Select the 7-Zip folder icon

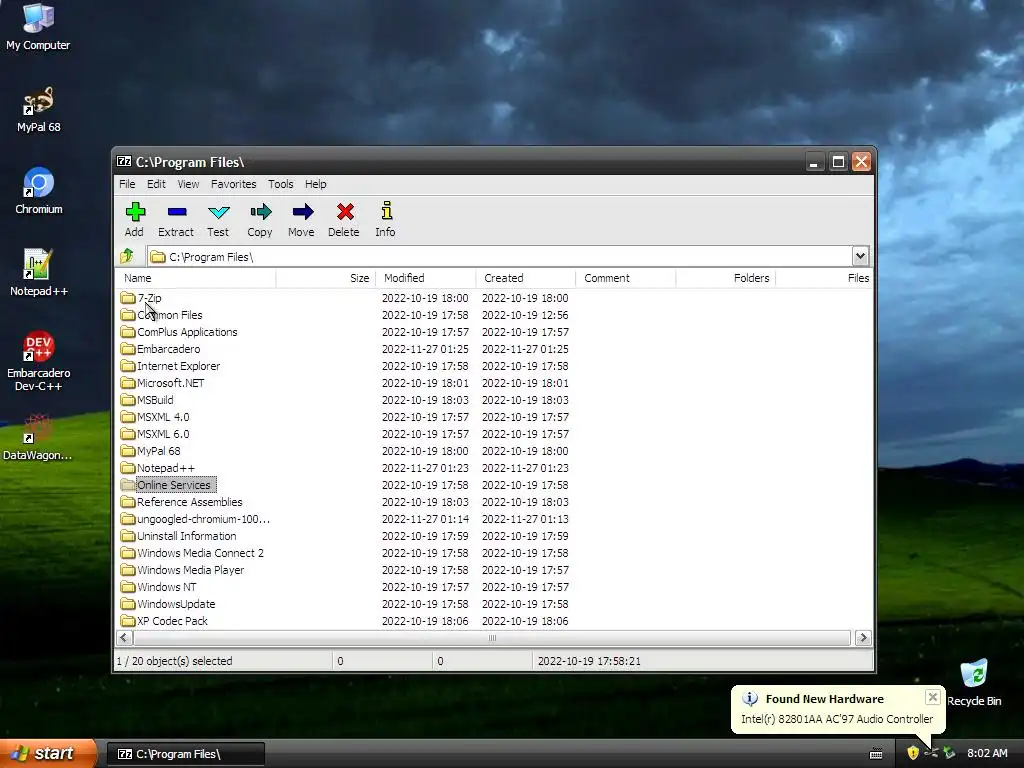pos(128,298)
